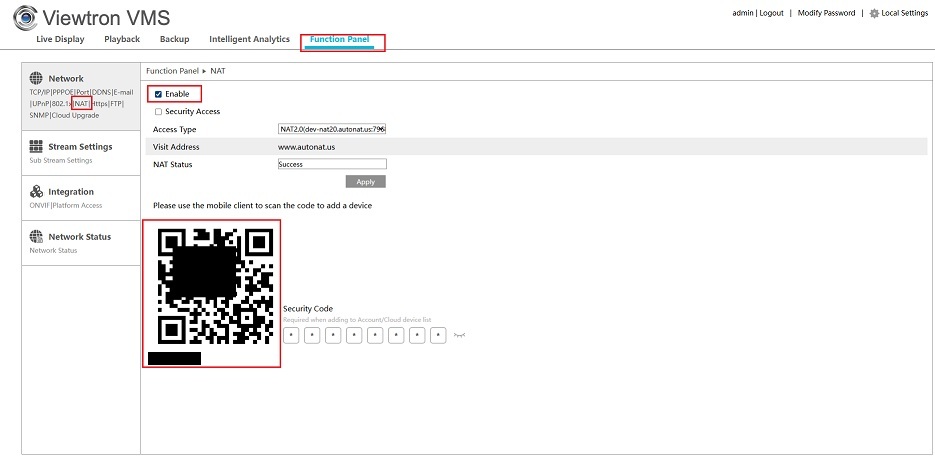Click the Network globe icon
The height and width of the screenshot is (456, 935).
click(x=36, y=78)
